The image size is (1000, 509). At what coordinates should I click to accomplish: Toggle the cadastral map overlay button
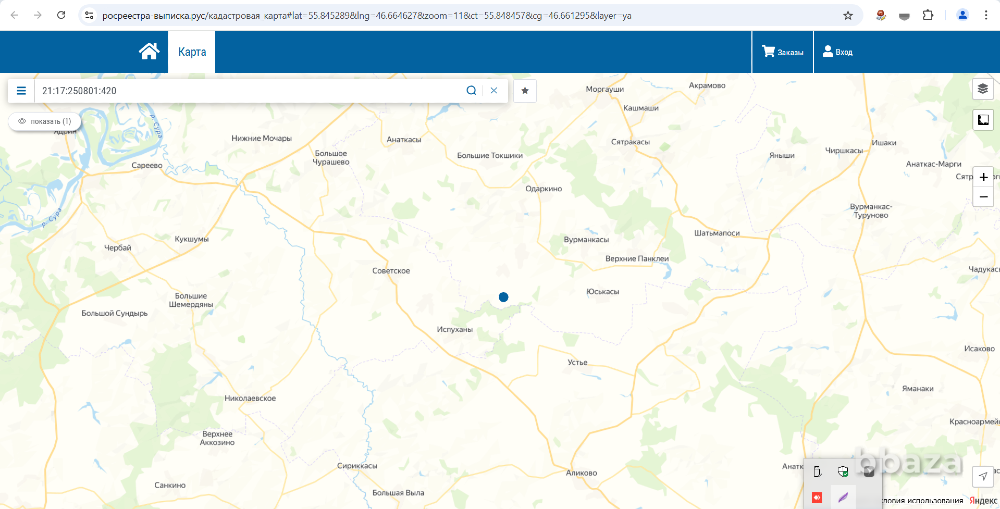point(983,120)
